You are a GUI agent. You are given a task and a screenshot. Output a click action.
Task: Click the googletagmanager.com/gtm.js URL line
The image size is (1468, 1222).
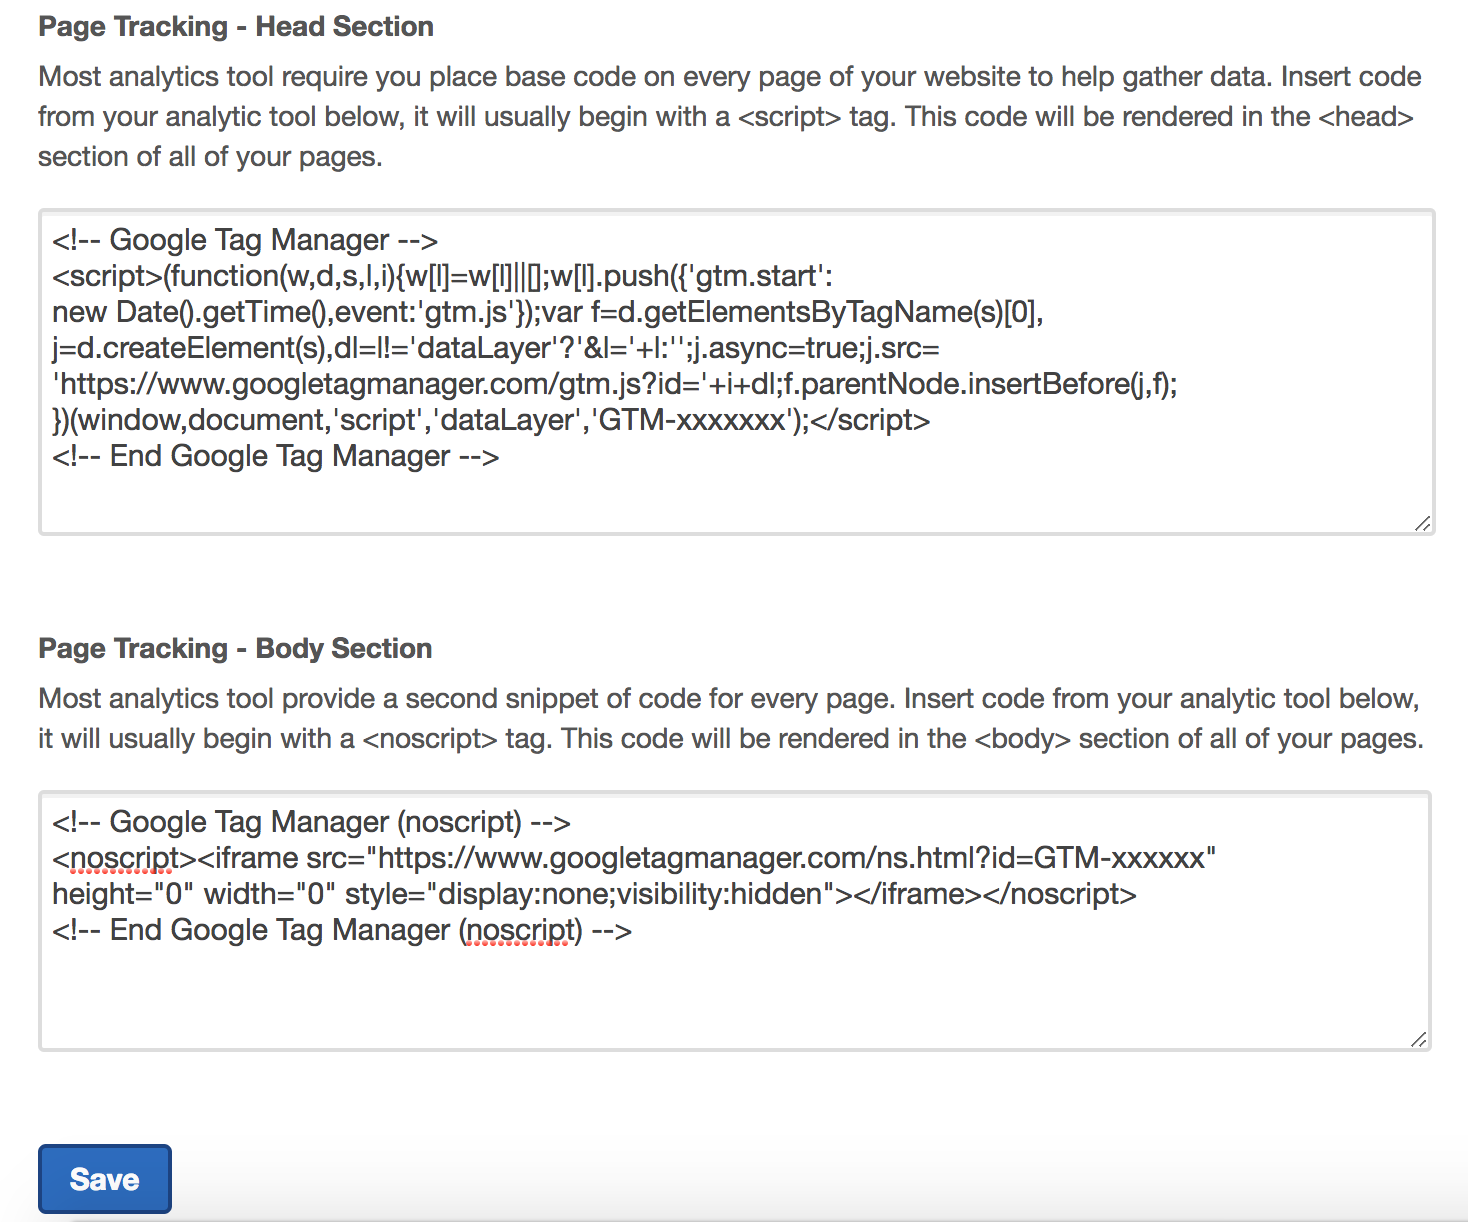point(615,384)
